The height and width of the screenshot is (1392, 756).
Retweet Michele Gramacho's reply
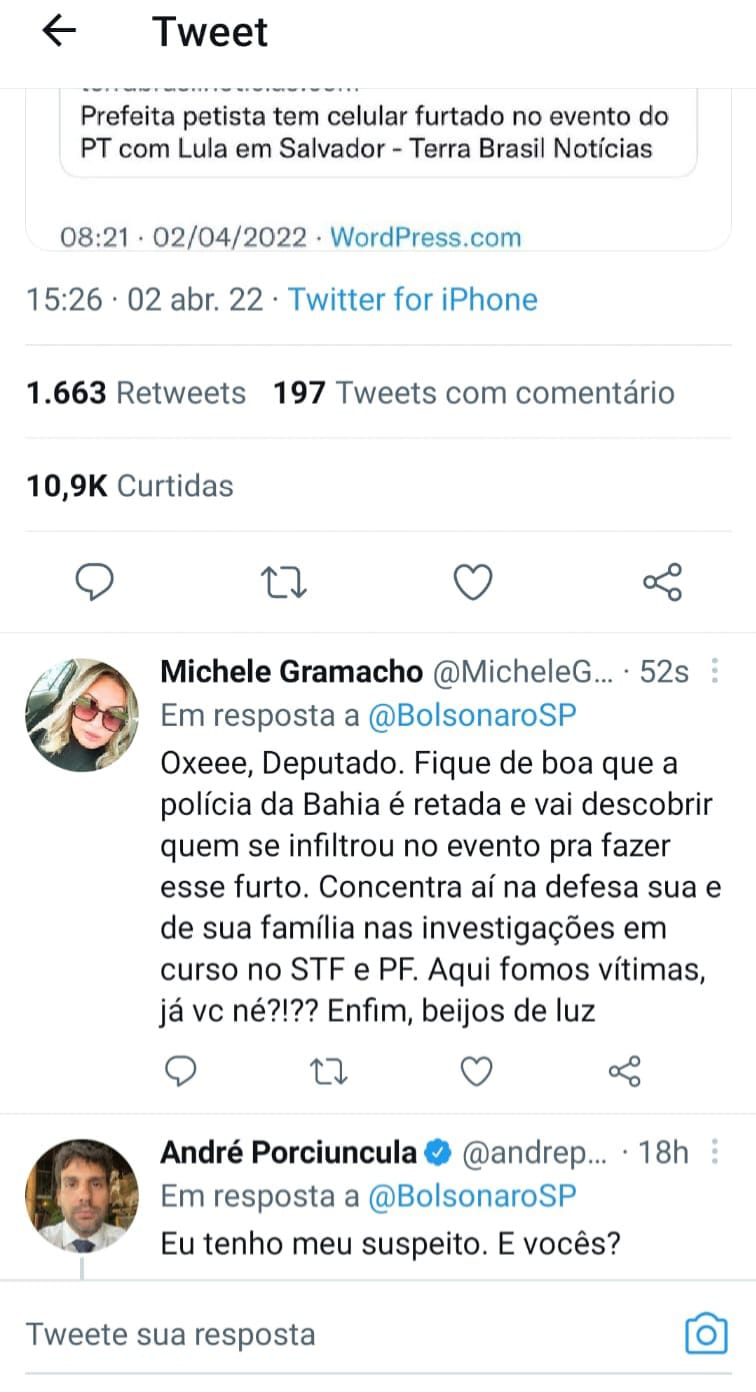(x=328, y=1072)
